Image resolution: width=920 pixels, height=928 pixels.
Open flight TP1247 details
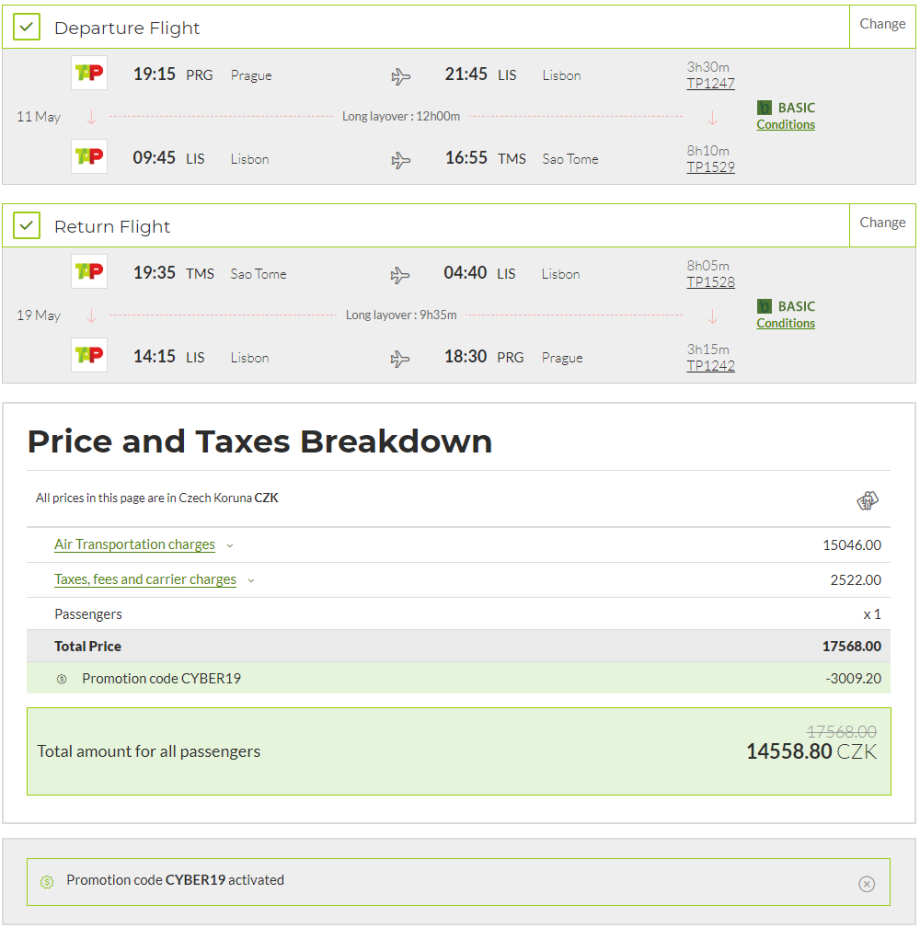[710, 84]
